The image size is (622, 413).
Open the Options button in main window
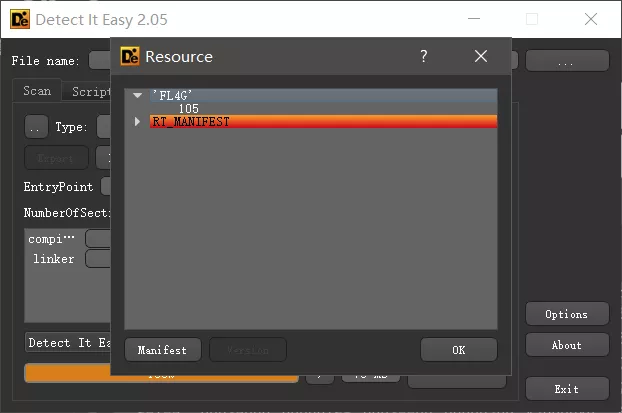pos(567,314)
